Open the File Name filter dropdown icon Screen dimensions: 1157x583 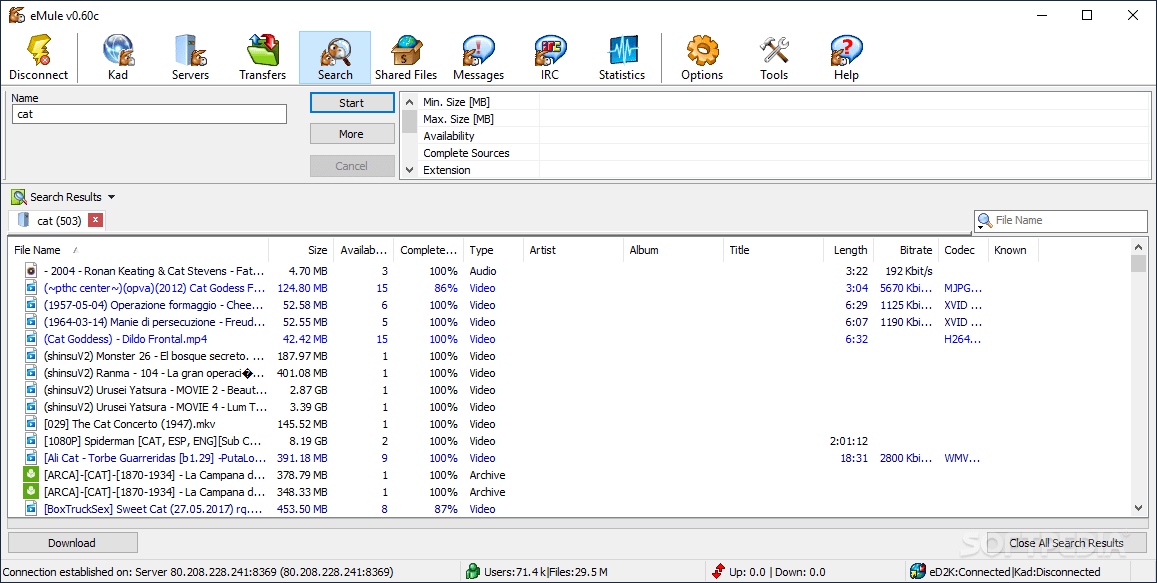pyautogui.click(x=984, y=221)
